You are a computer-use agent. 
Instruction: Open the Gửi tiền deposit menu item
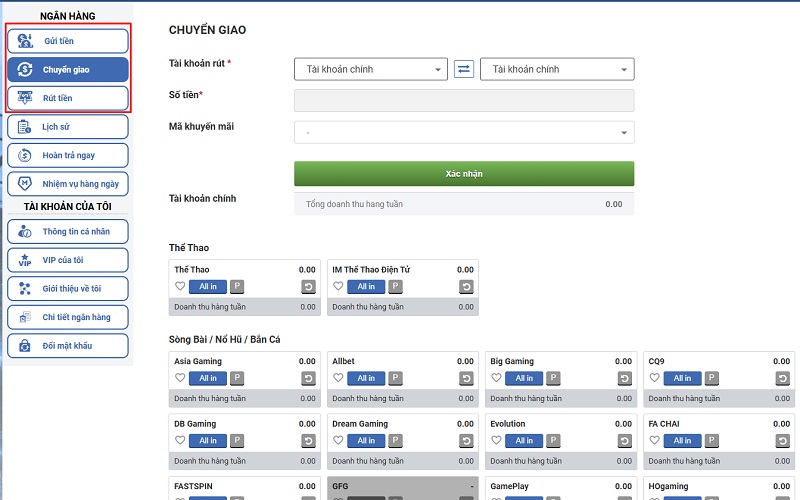[x=67, y=41]
